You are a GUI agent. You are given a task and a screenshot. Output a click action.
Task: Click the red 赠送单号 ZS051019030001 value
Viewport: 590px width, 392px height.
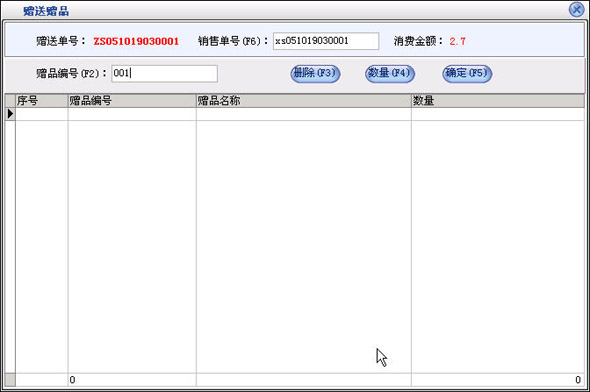pos(136,41)
